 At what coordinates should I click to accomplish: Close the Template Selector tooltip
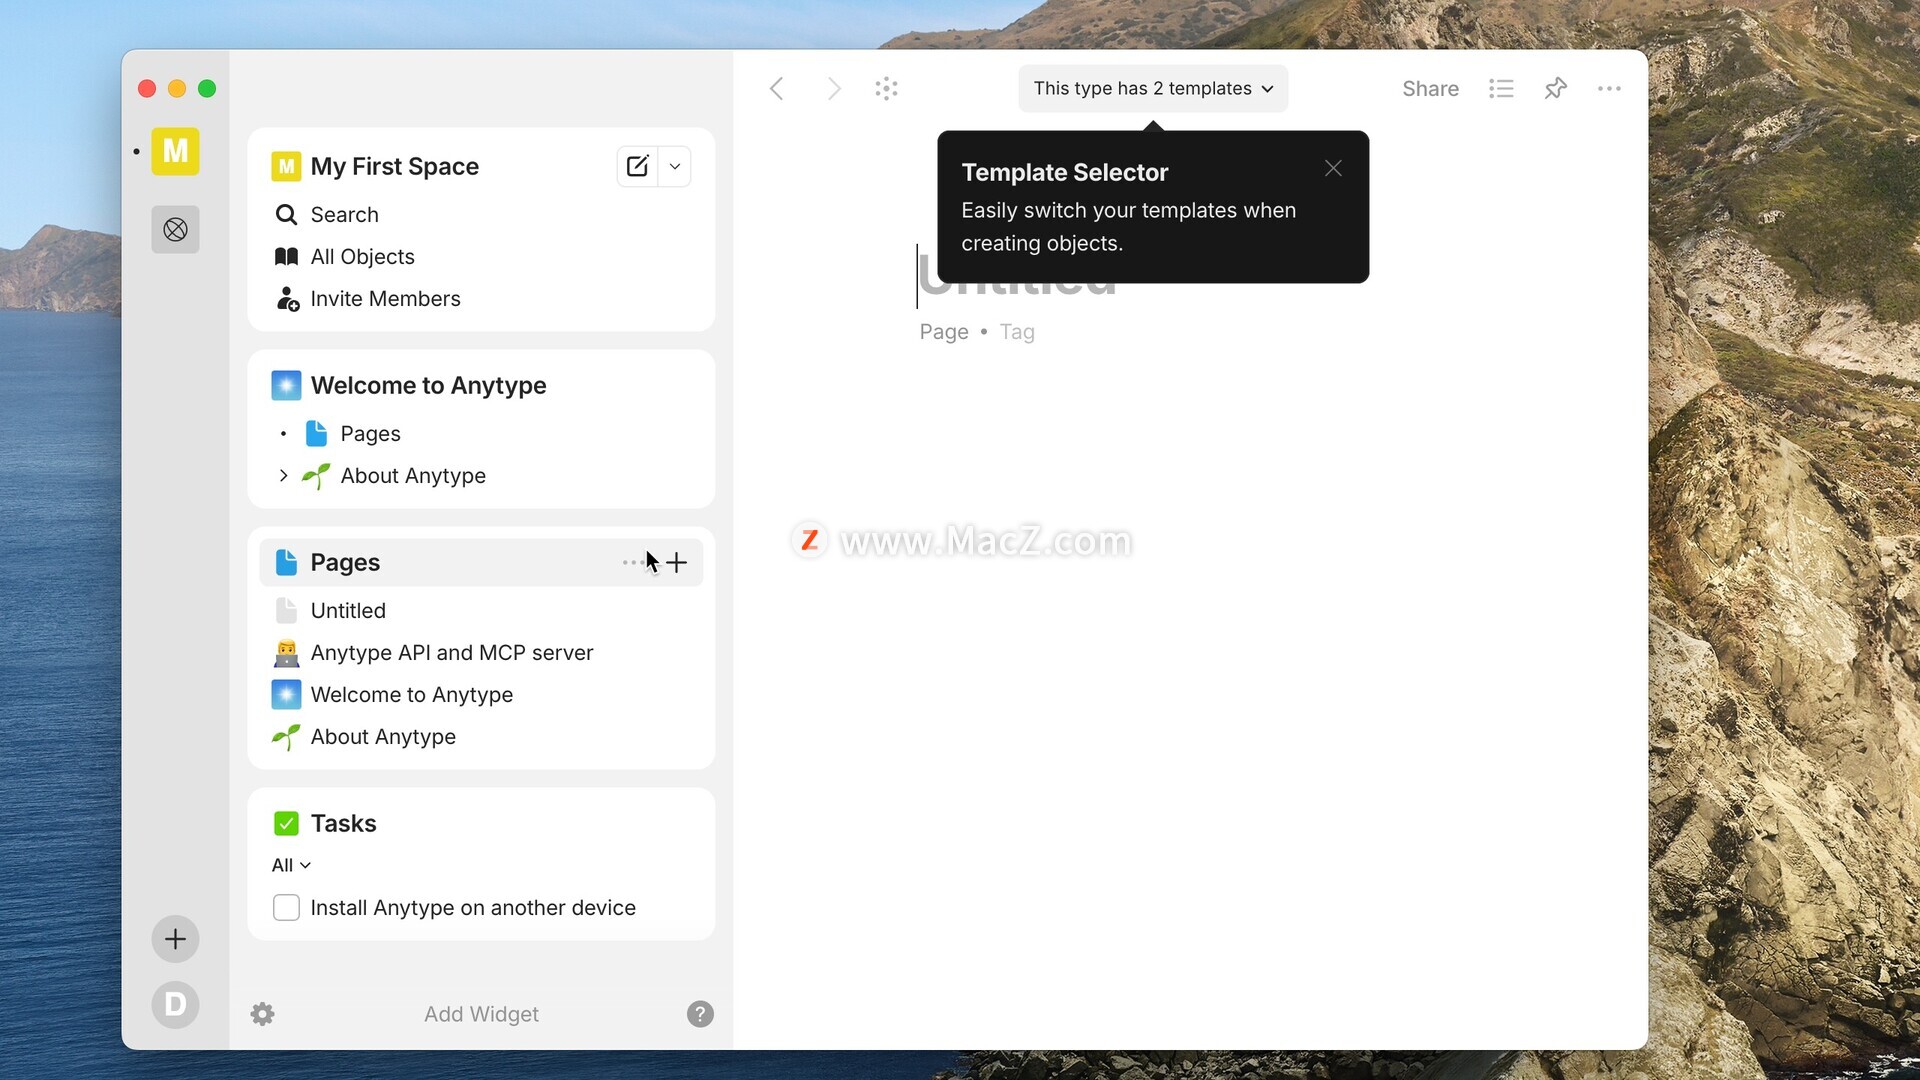(1333, 168)
